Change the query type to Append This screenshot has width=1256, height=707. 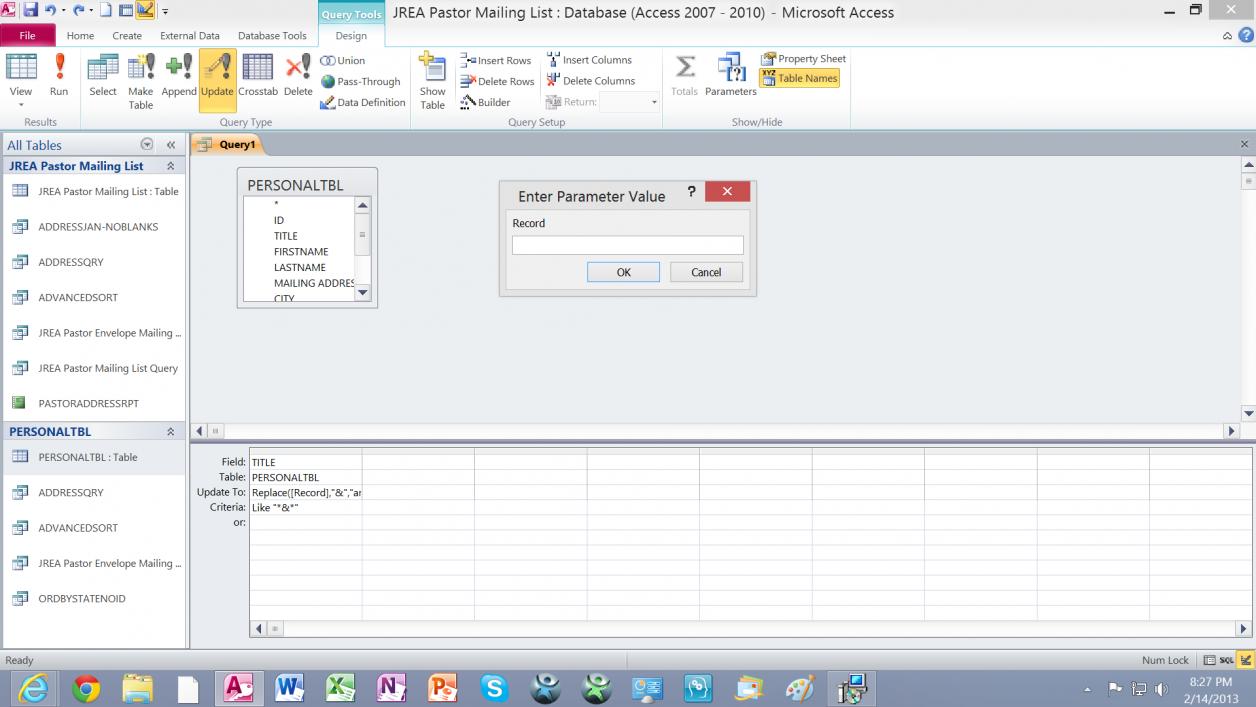coord(179,76)
